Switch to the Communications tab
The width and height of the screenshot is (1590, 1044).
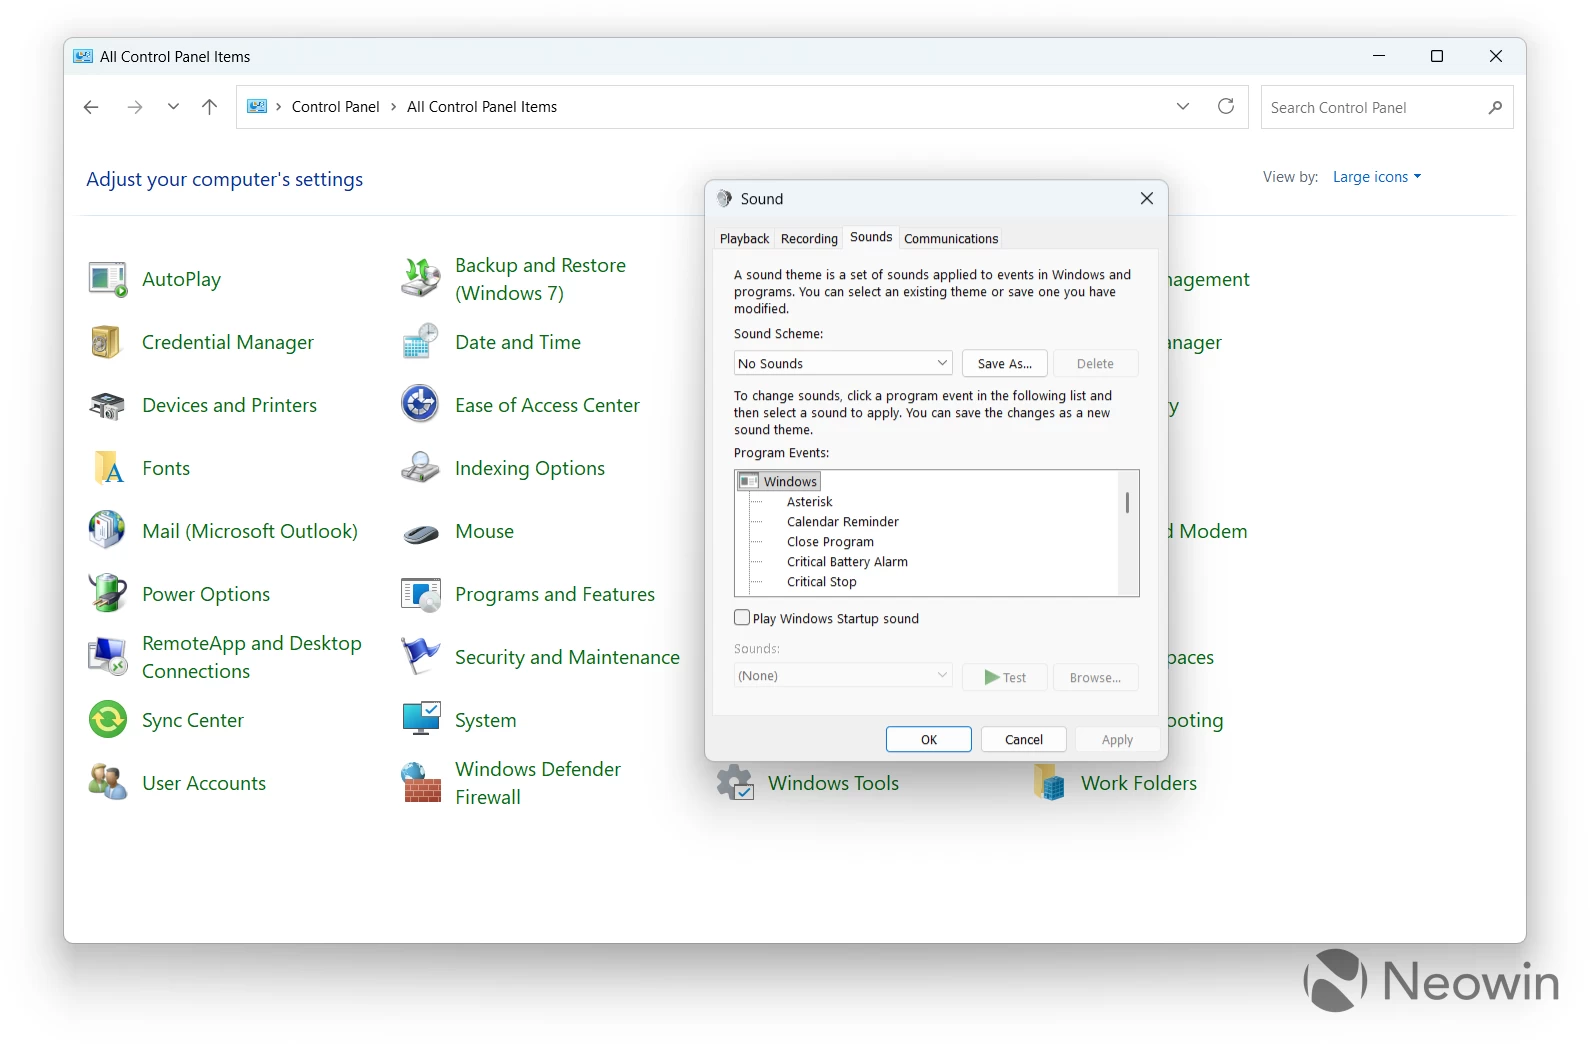coord(950,239)
